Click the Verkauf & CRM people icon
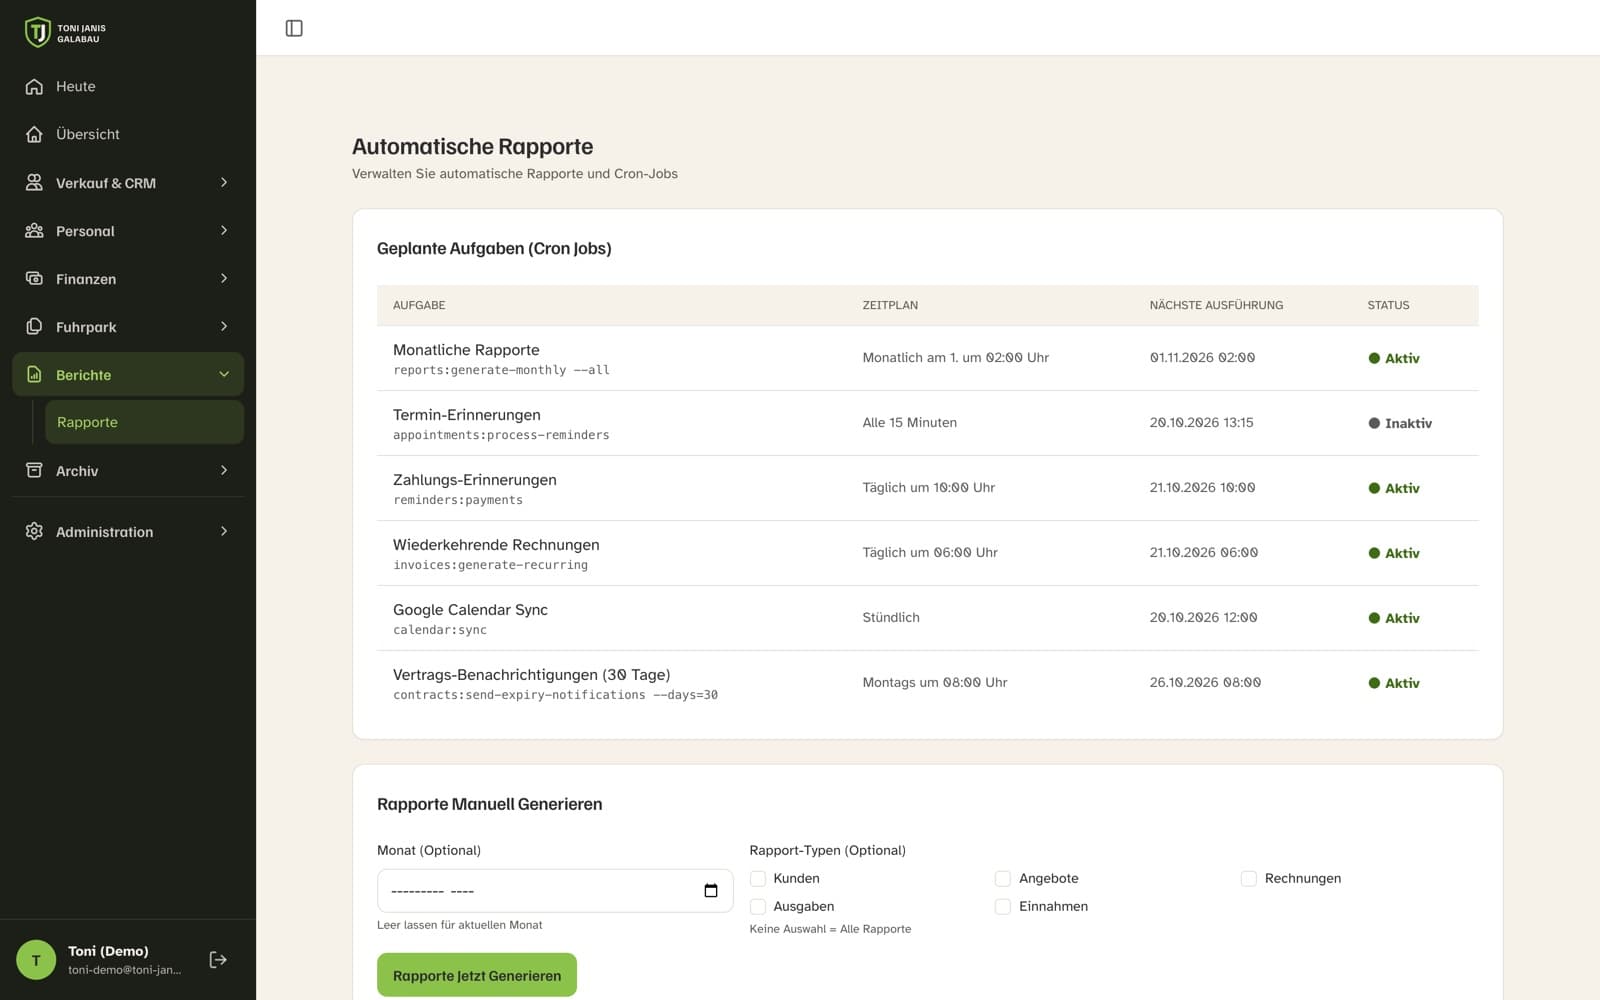 (34, 183)
